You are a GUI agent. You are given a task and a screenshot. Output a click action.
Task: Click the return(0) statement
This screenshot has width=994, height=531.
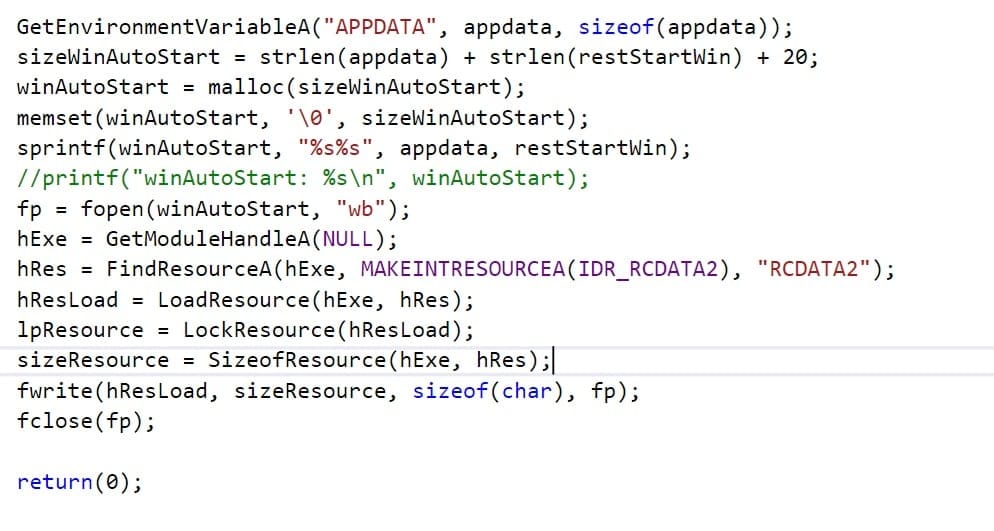[x=80, y=482]
